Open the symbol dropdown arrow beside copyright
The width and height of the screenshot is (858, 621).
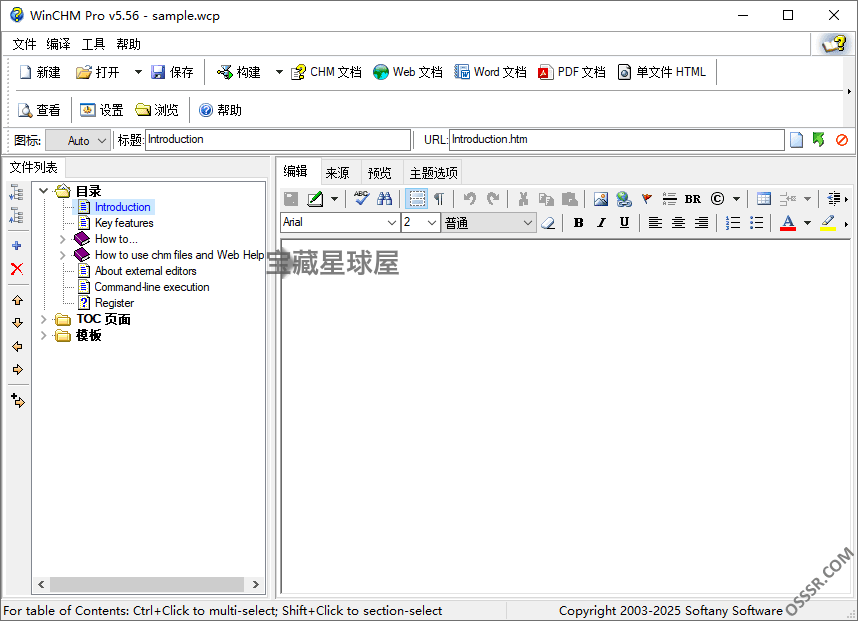[737, 199]
